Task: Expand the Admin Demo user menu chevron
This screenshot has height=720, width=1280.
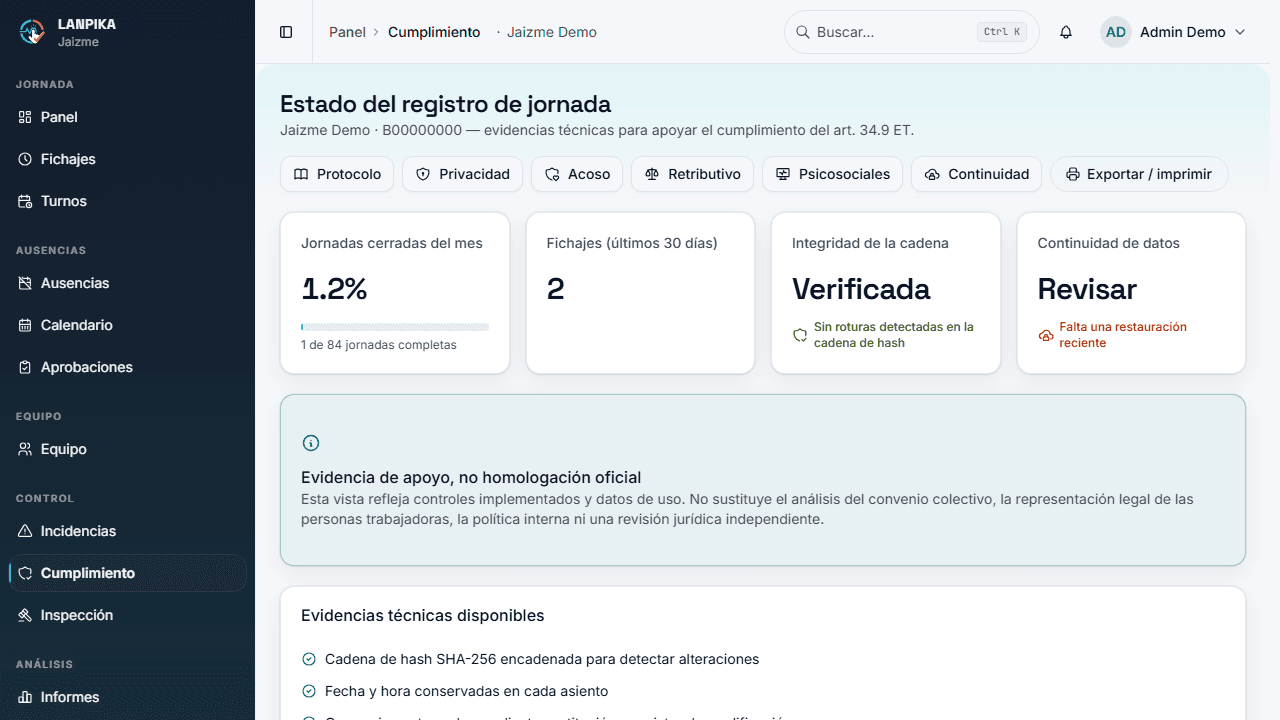Action: click(x=1240, y=32)
